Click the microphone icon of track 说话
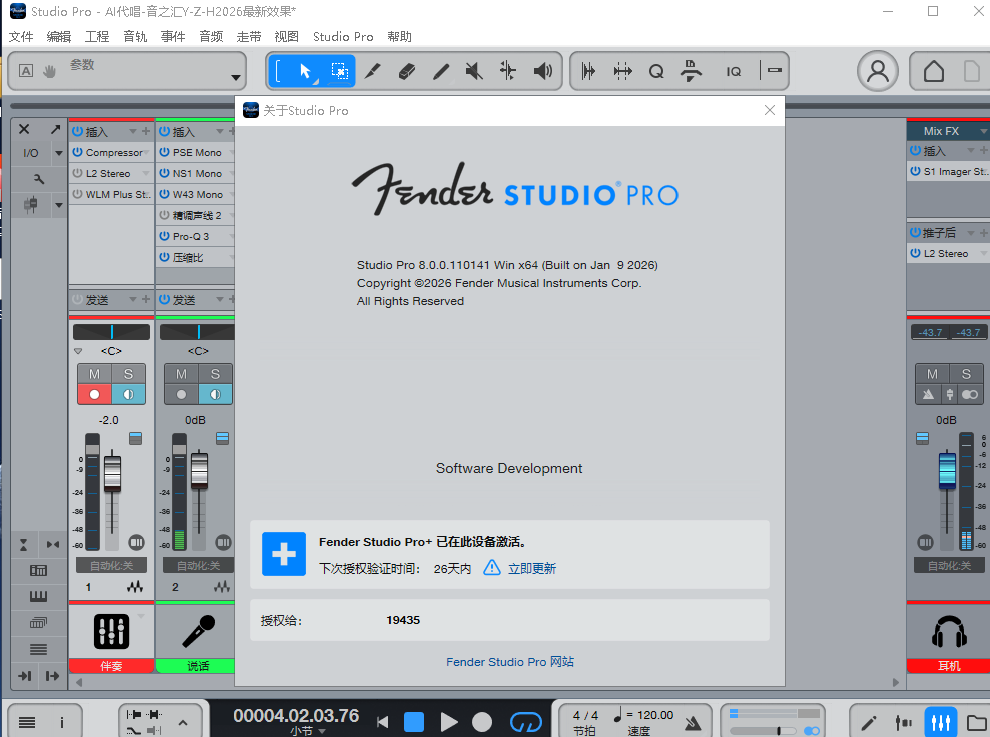990x737 pixels. coord(198,631)
